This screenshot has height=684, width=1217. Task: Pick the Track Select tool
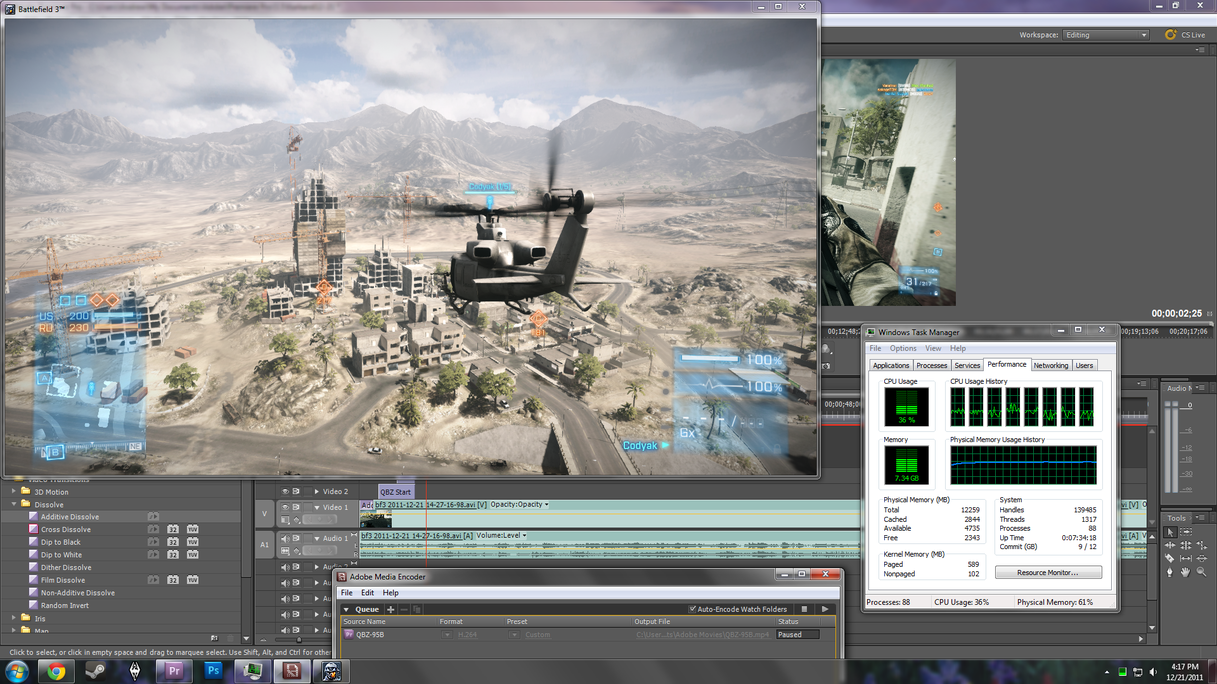click(1186, 533)
